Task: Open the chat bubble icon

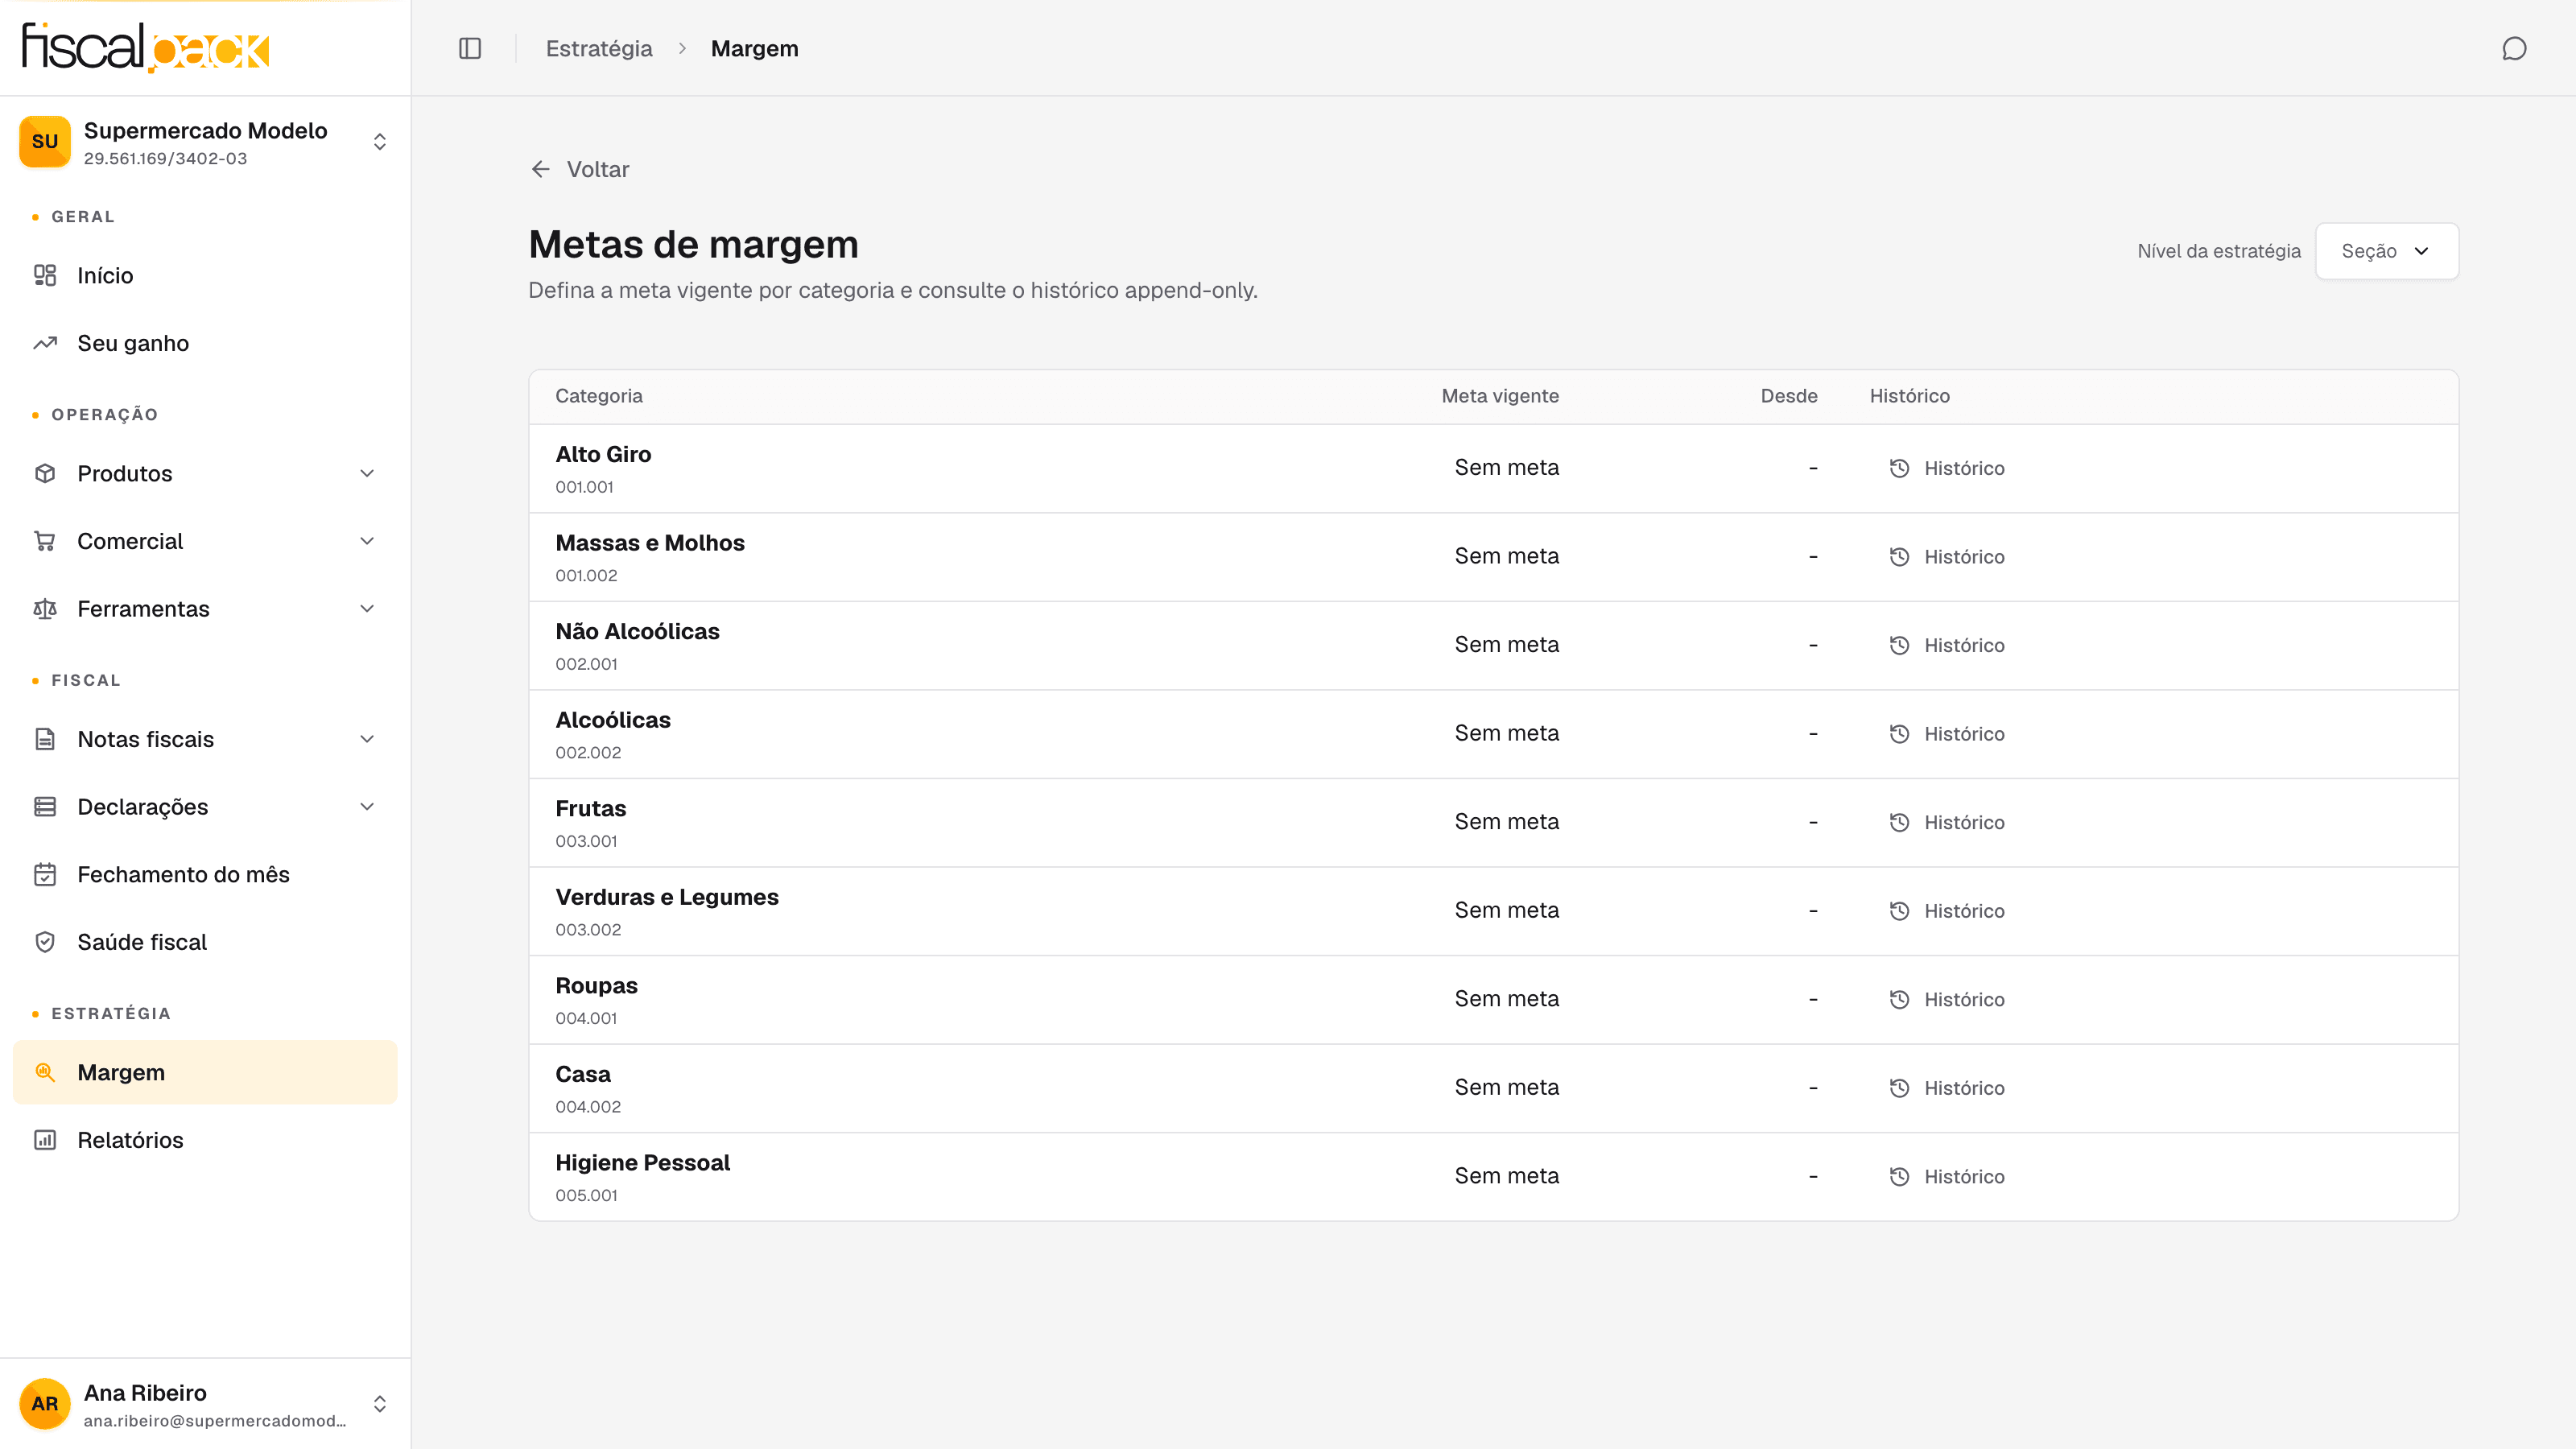Action: [2514, 48]
